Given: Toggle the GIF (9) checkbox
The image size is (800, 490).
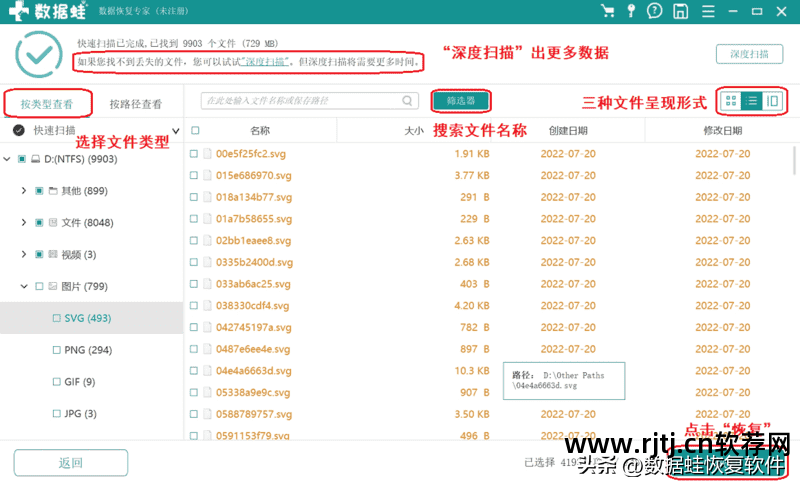Looking at the screenshot, I should [x=57, y=382].
